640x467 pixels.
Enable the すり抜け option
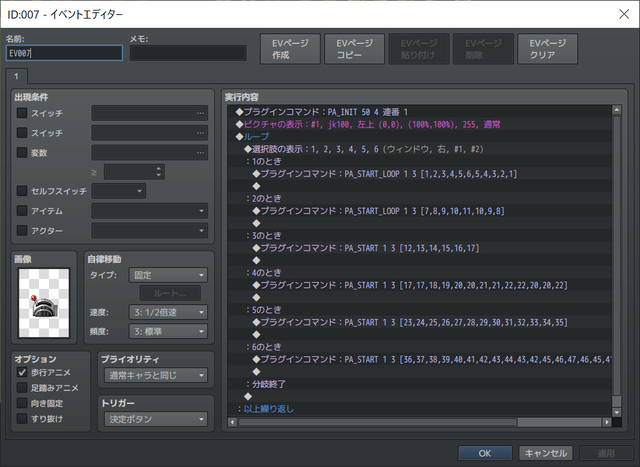tap(22, 418)
